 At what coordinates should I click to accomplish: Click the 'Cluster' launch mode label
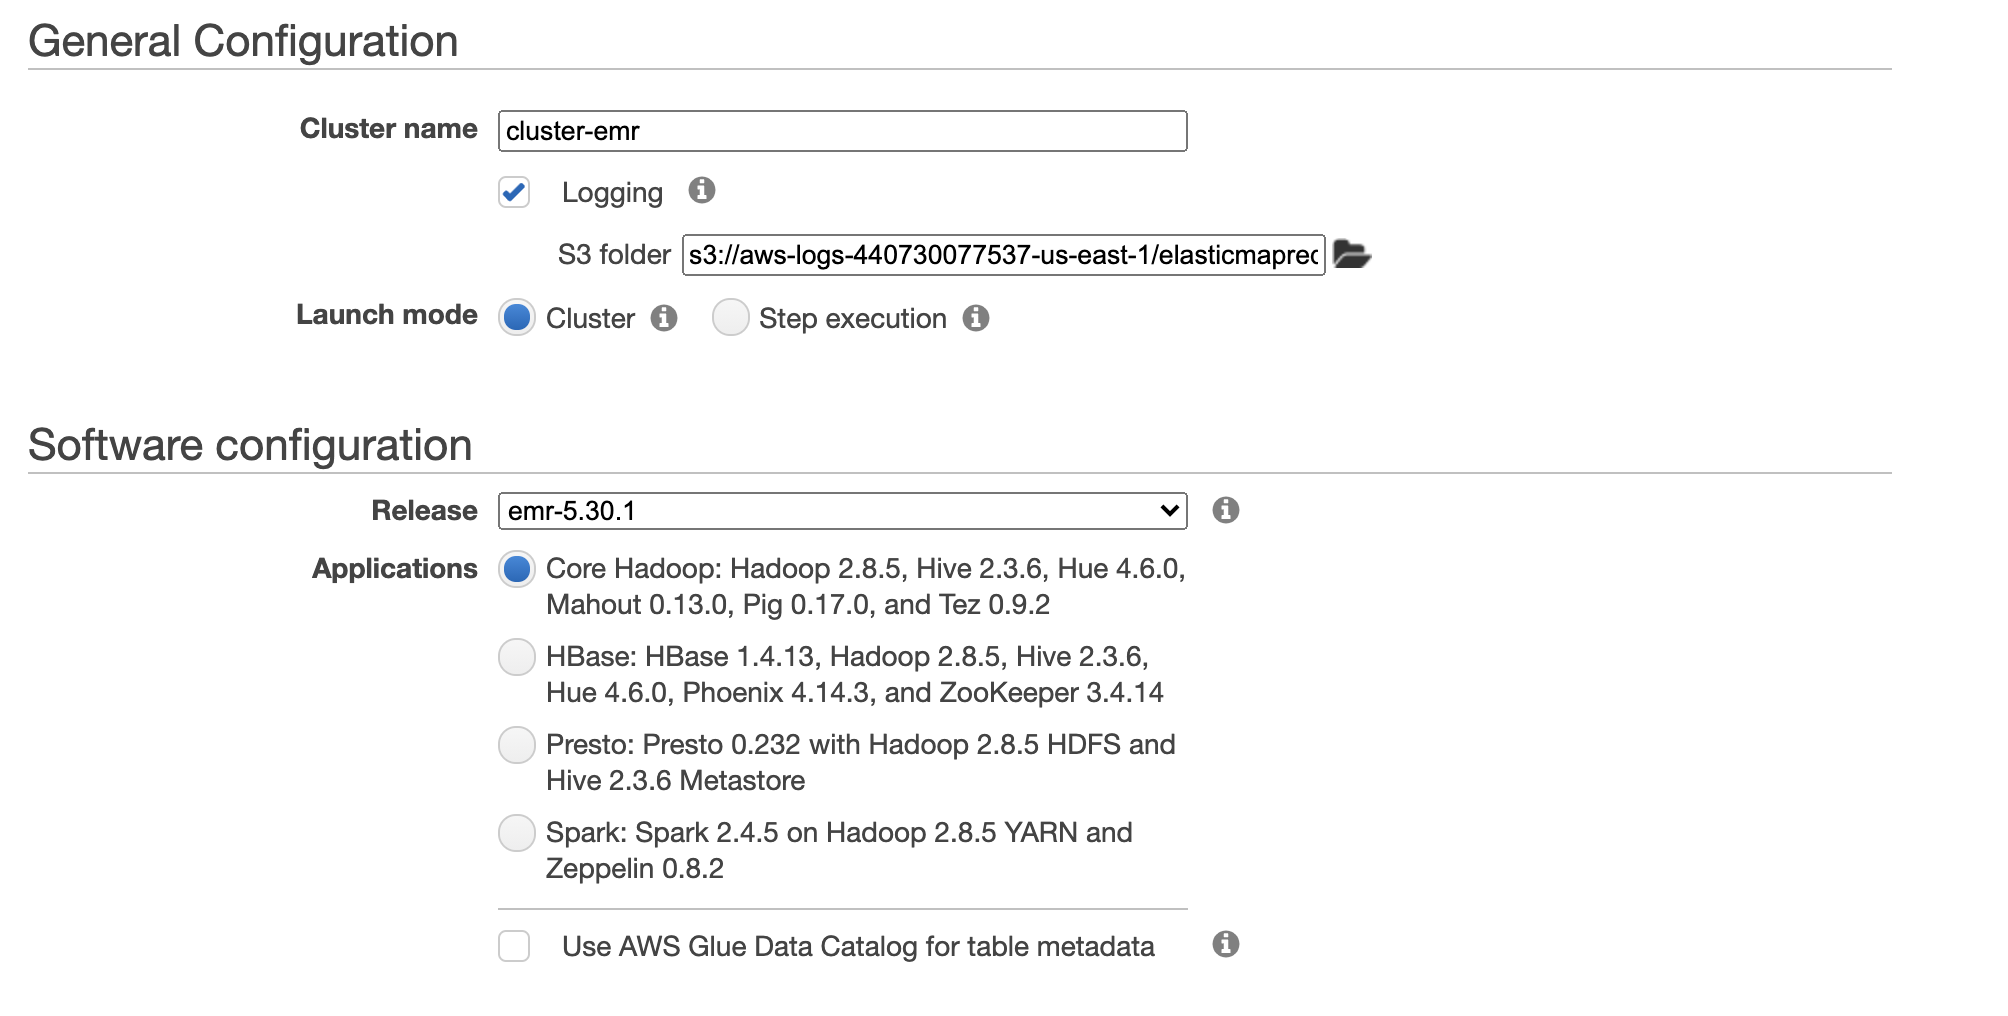pyautogui.click(x=590, y=318)
